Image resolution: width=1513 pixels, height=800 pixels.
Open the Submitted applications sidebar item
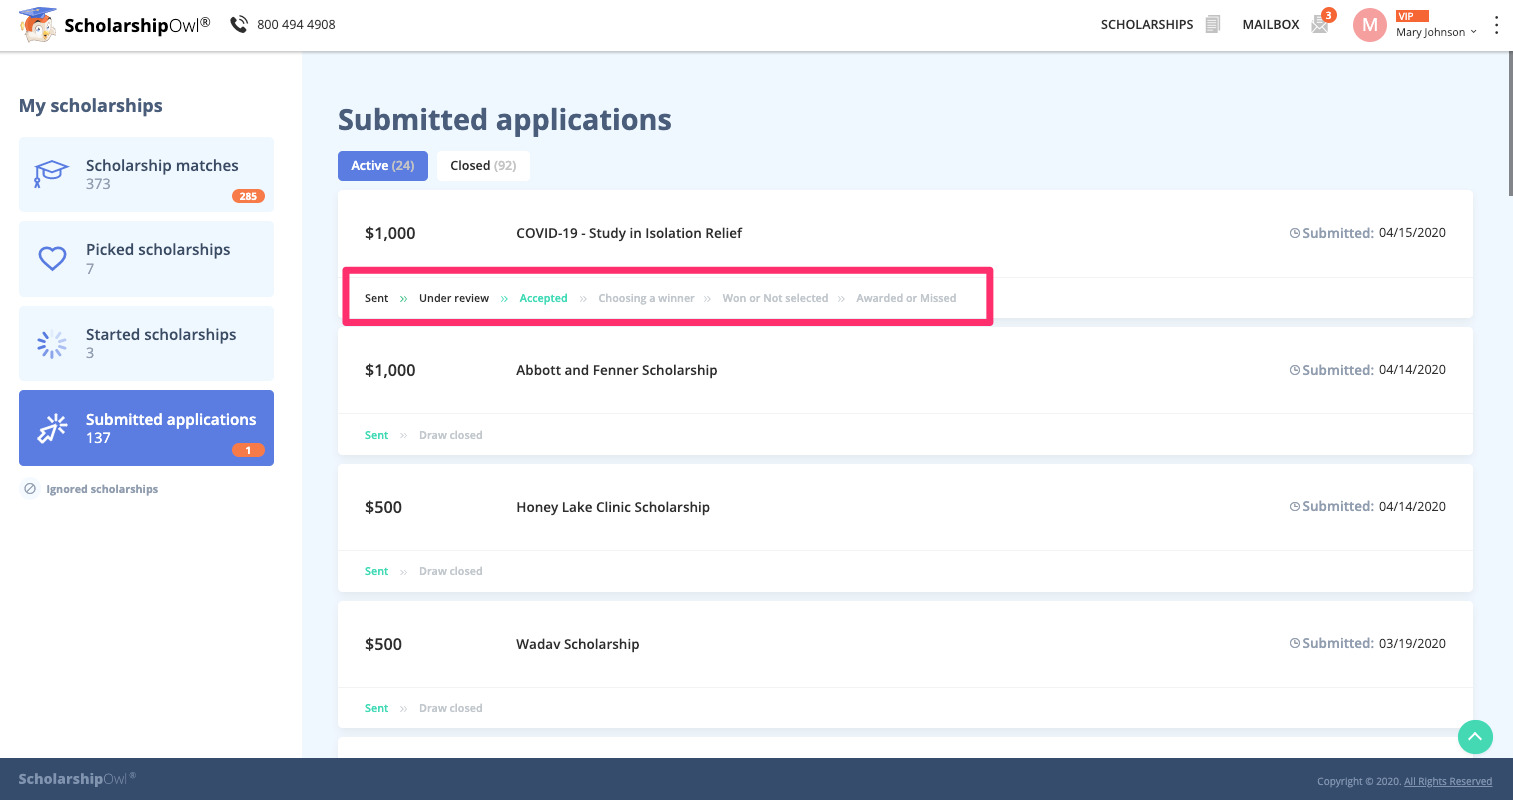tap(146, 428)
